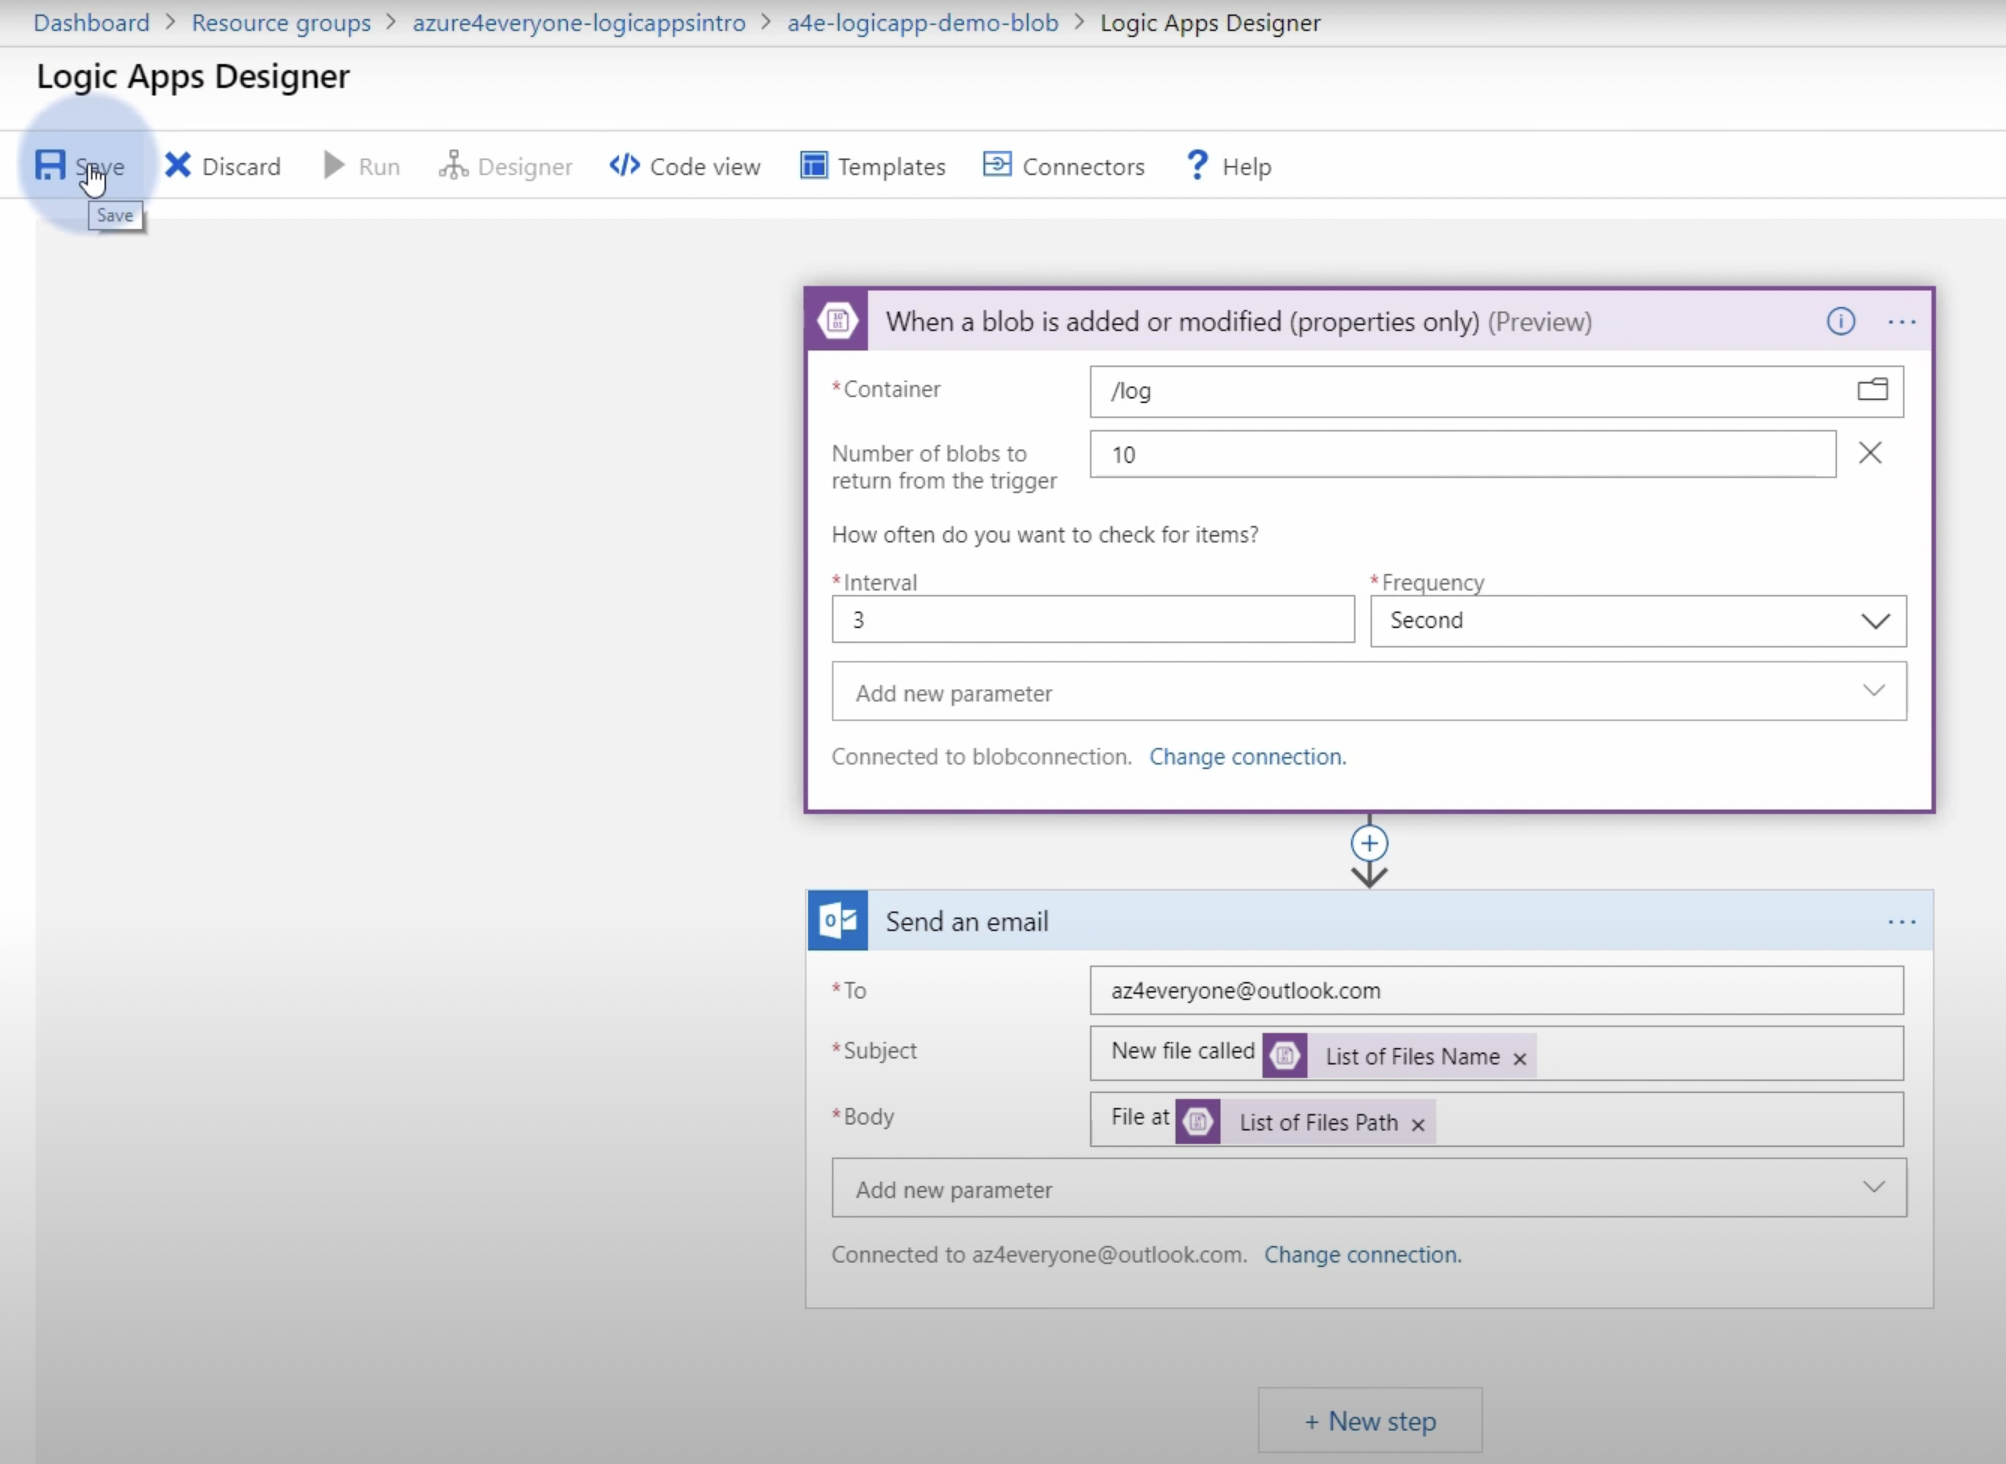Click the Interval input field
The image size is (2006, 1464).
point(1093,620)
